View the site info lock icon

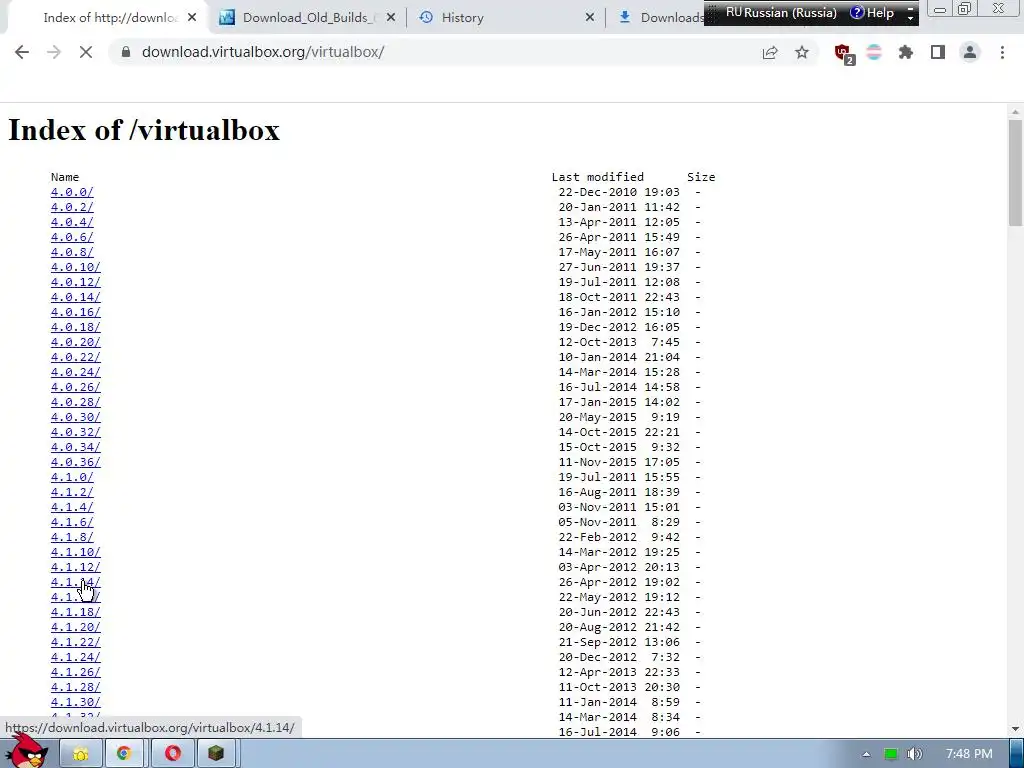(x=126, y=52)
